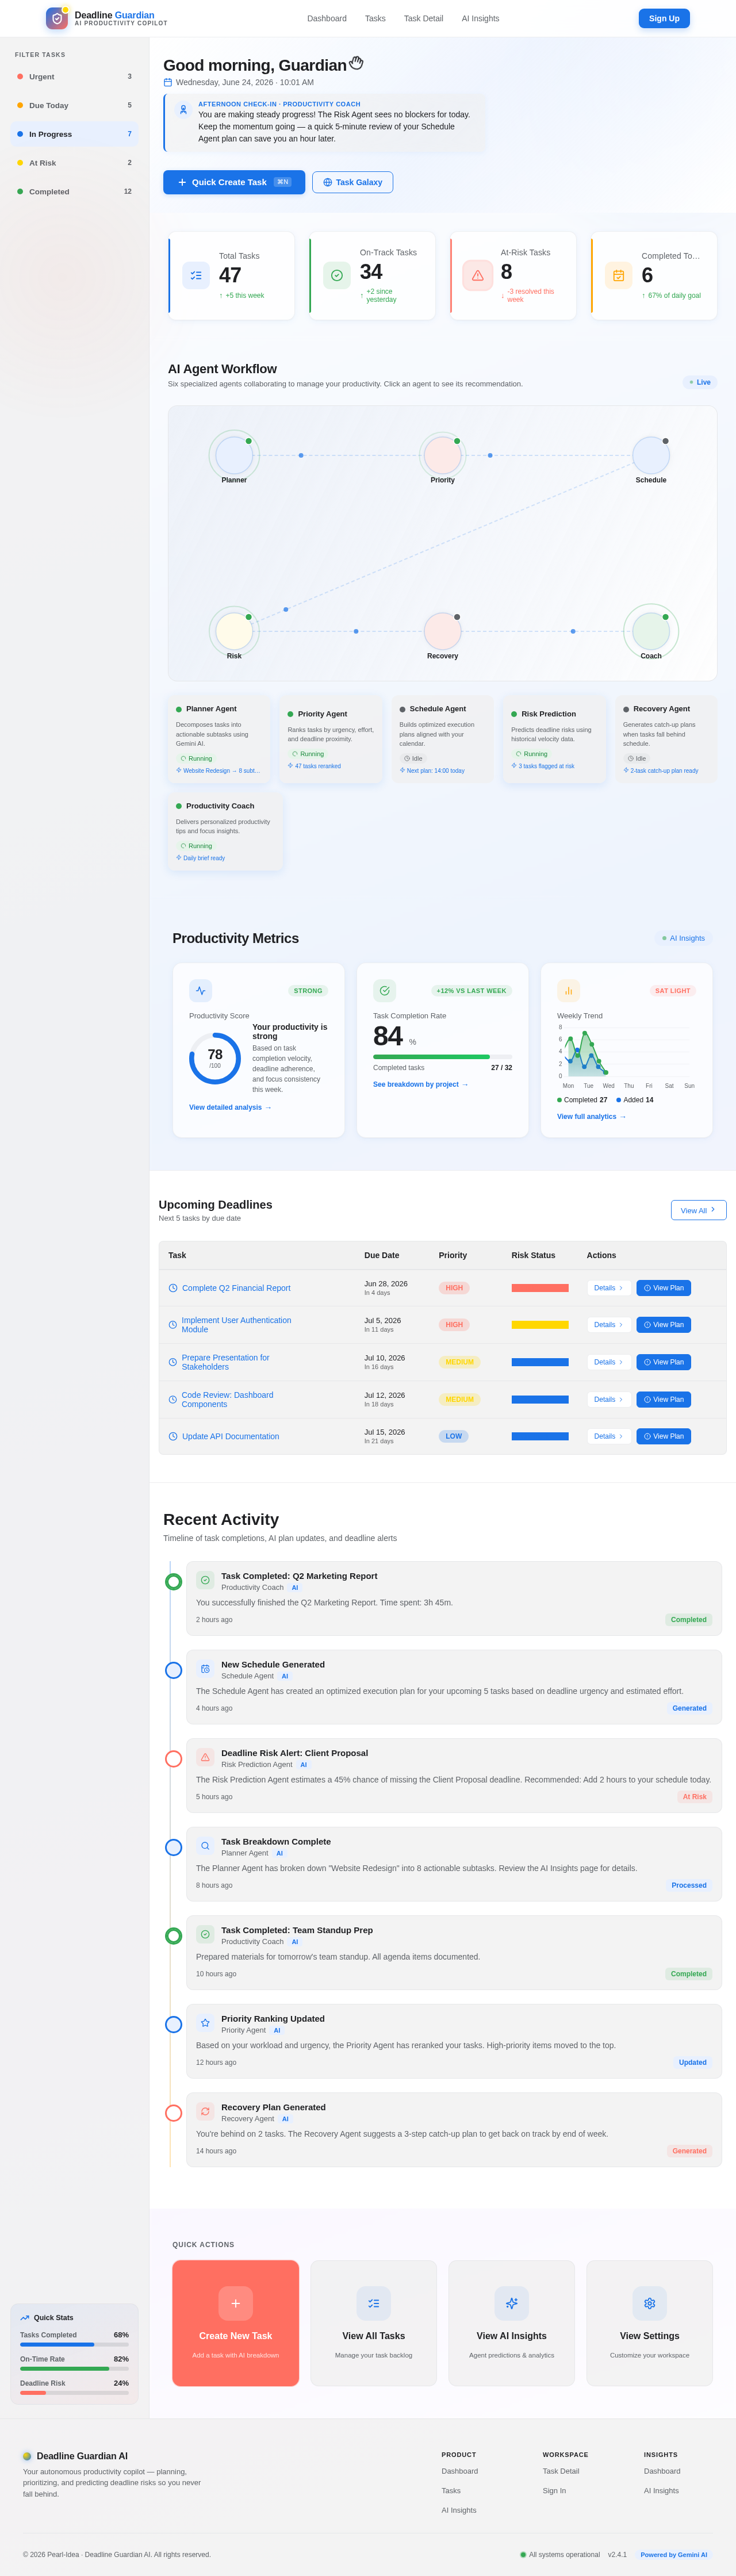
Task: Filter tasks by At Risk
Action: (x=74, y=163)
